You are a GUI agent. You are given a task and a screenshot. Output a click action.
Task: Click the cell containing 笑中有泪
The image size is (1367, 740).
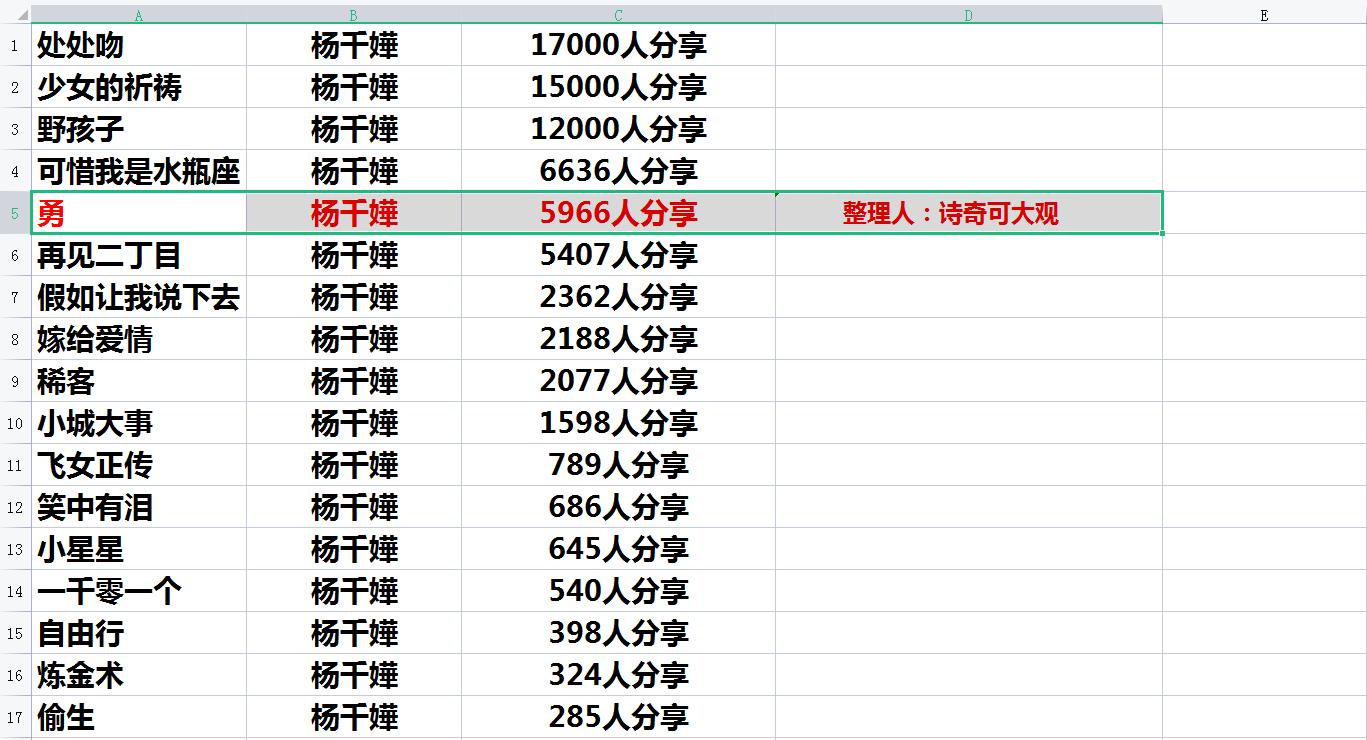coord(139,507)
